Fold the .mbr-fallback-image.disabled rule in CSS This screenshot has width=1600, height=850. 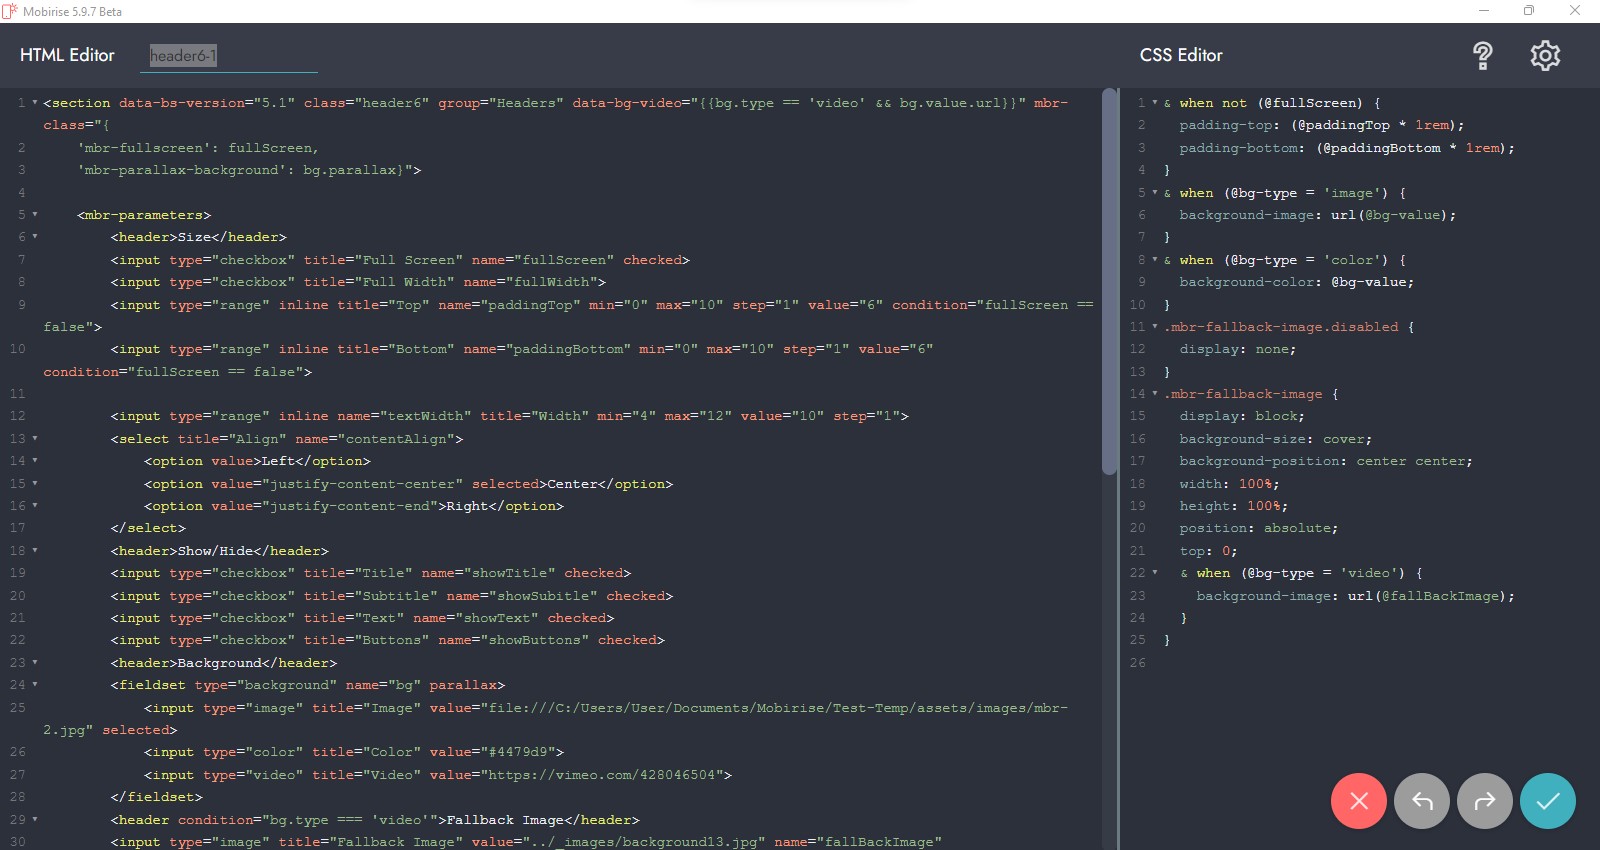coord(1155,327)
